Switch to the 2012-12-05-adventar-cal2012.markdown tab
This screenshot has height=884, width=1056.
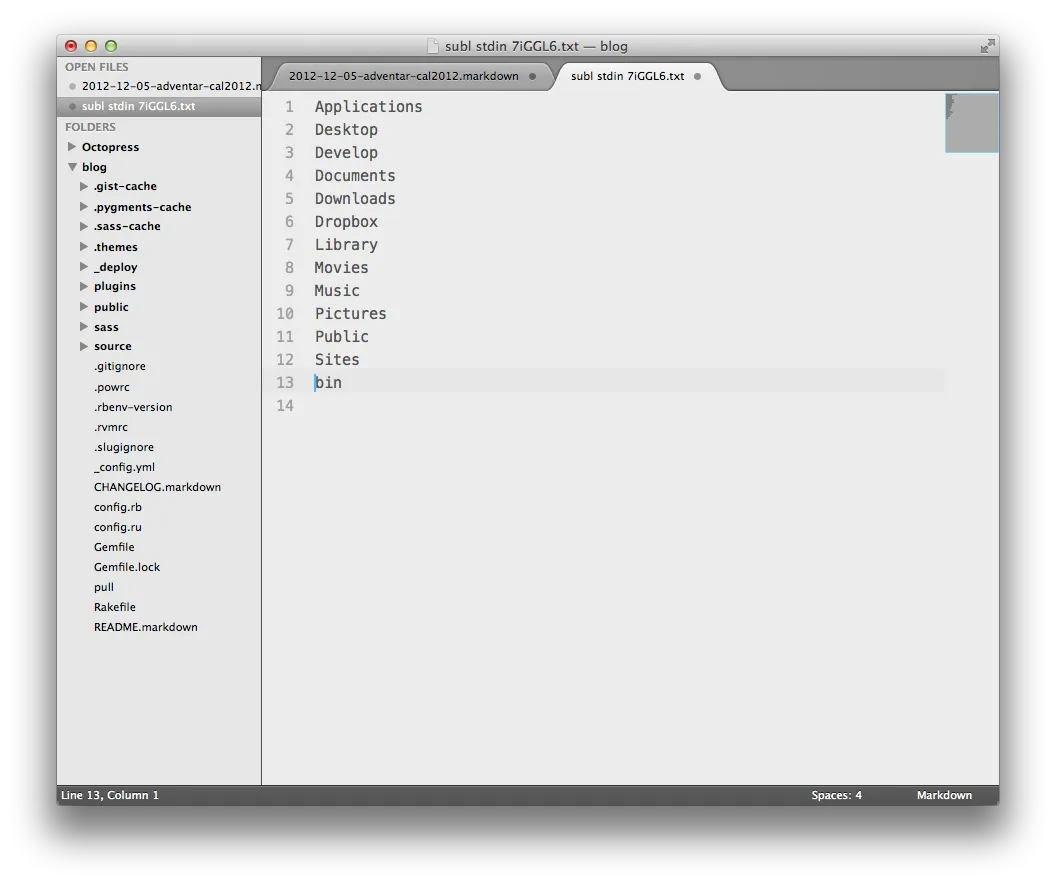[403, 76]
